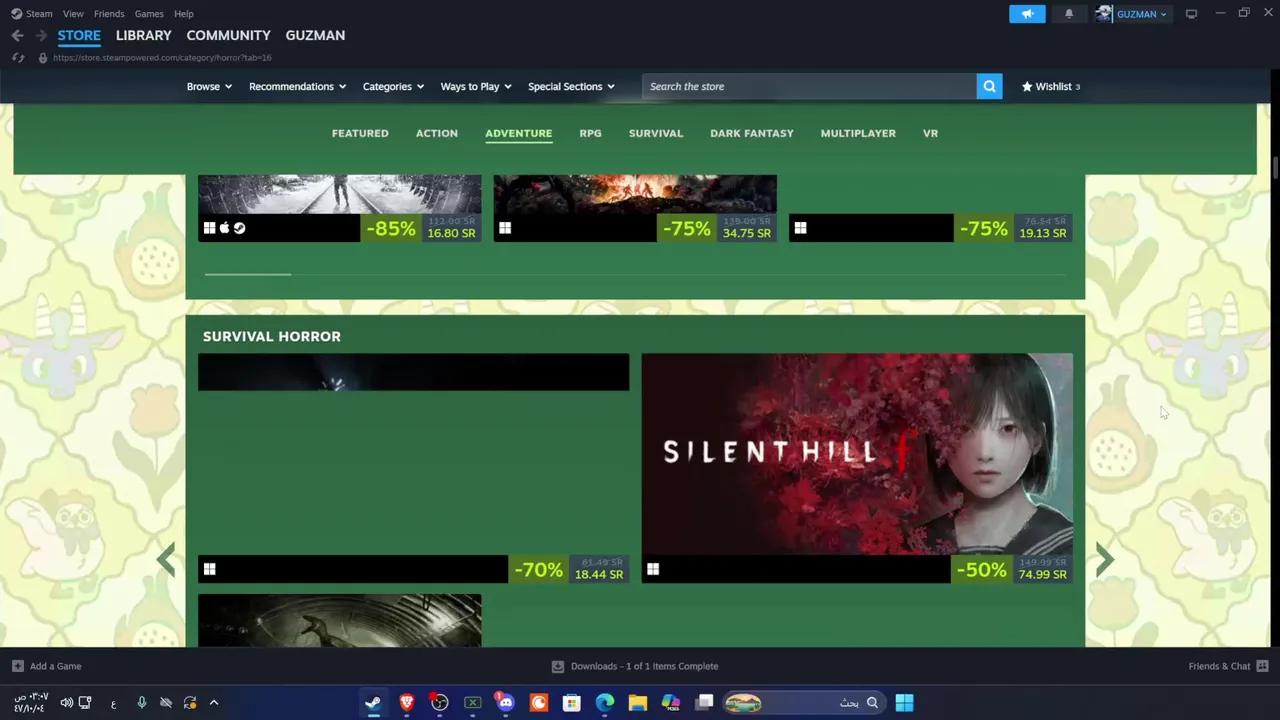Reload the store page
The height and width of the screenshot is (720, 1280).
coord(18,58)
